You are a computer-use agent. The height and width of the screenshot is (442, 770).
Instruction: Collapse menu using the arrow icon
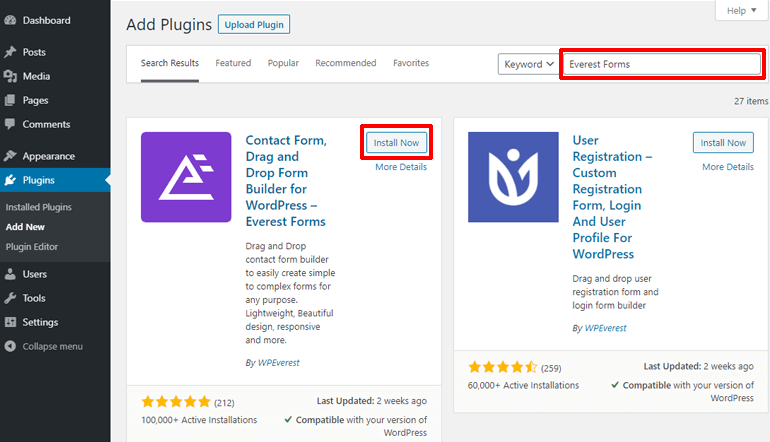[10, 346]
